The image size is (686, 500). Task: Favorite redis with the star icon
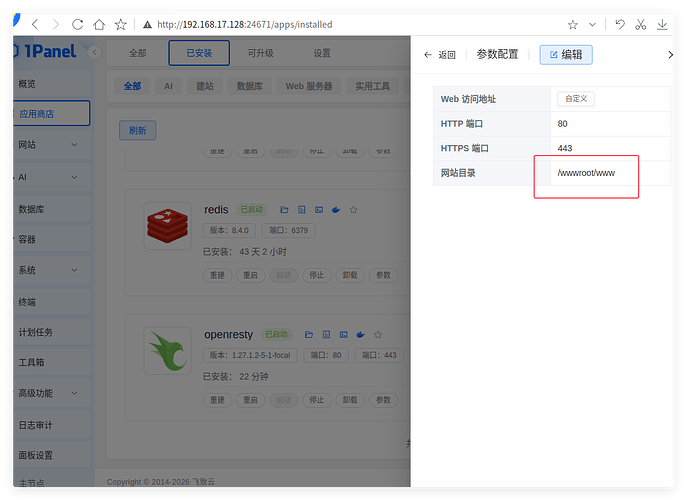pyautogui.click(x=353, y=210)
